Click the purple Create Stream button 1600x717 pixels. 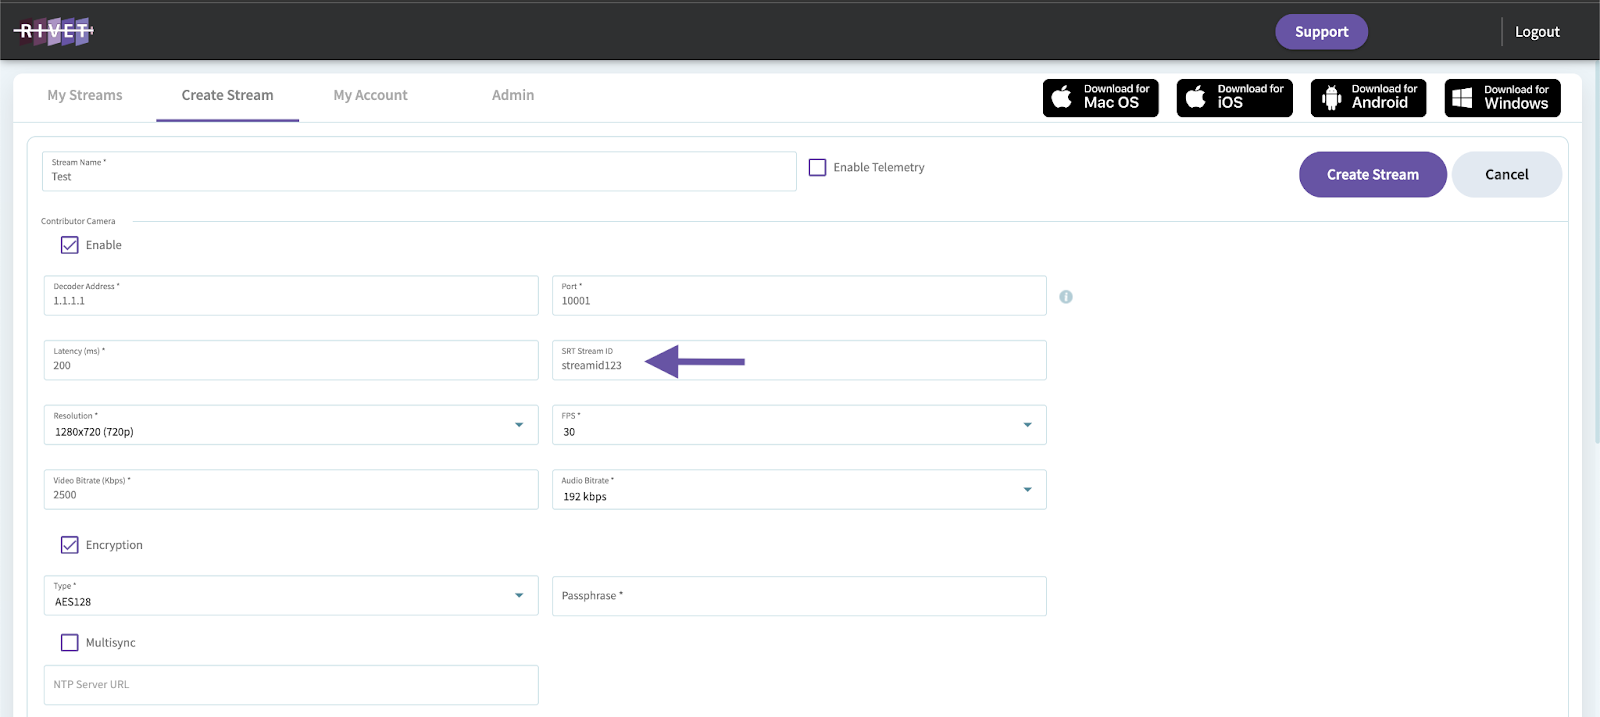1372,174
